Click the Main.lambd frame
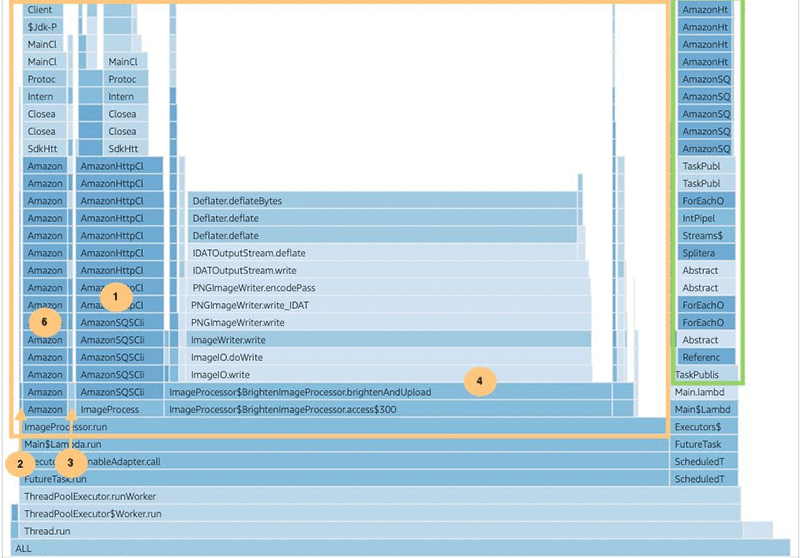 (x=704, y=392)
